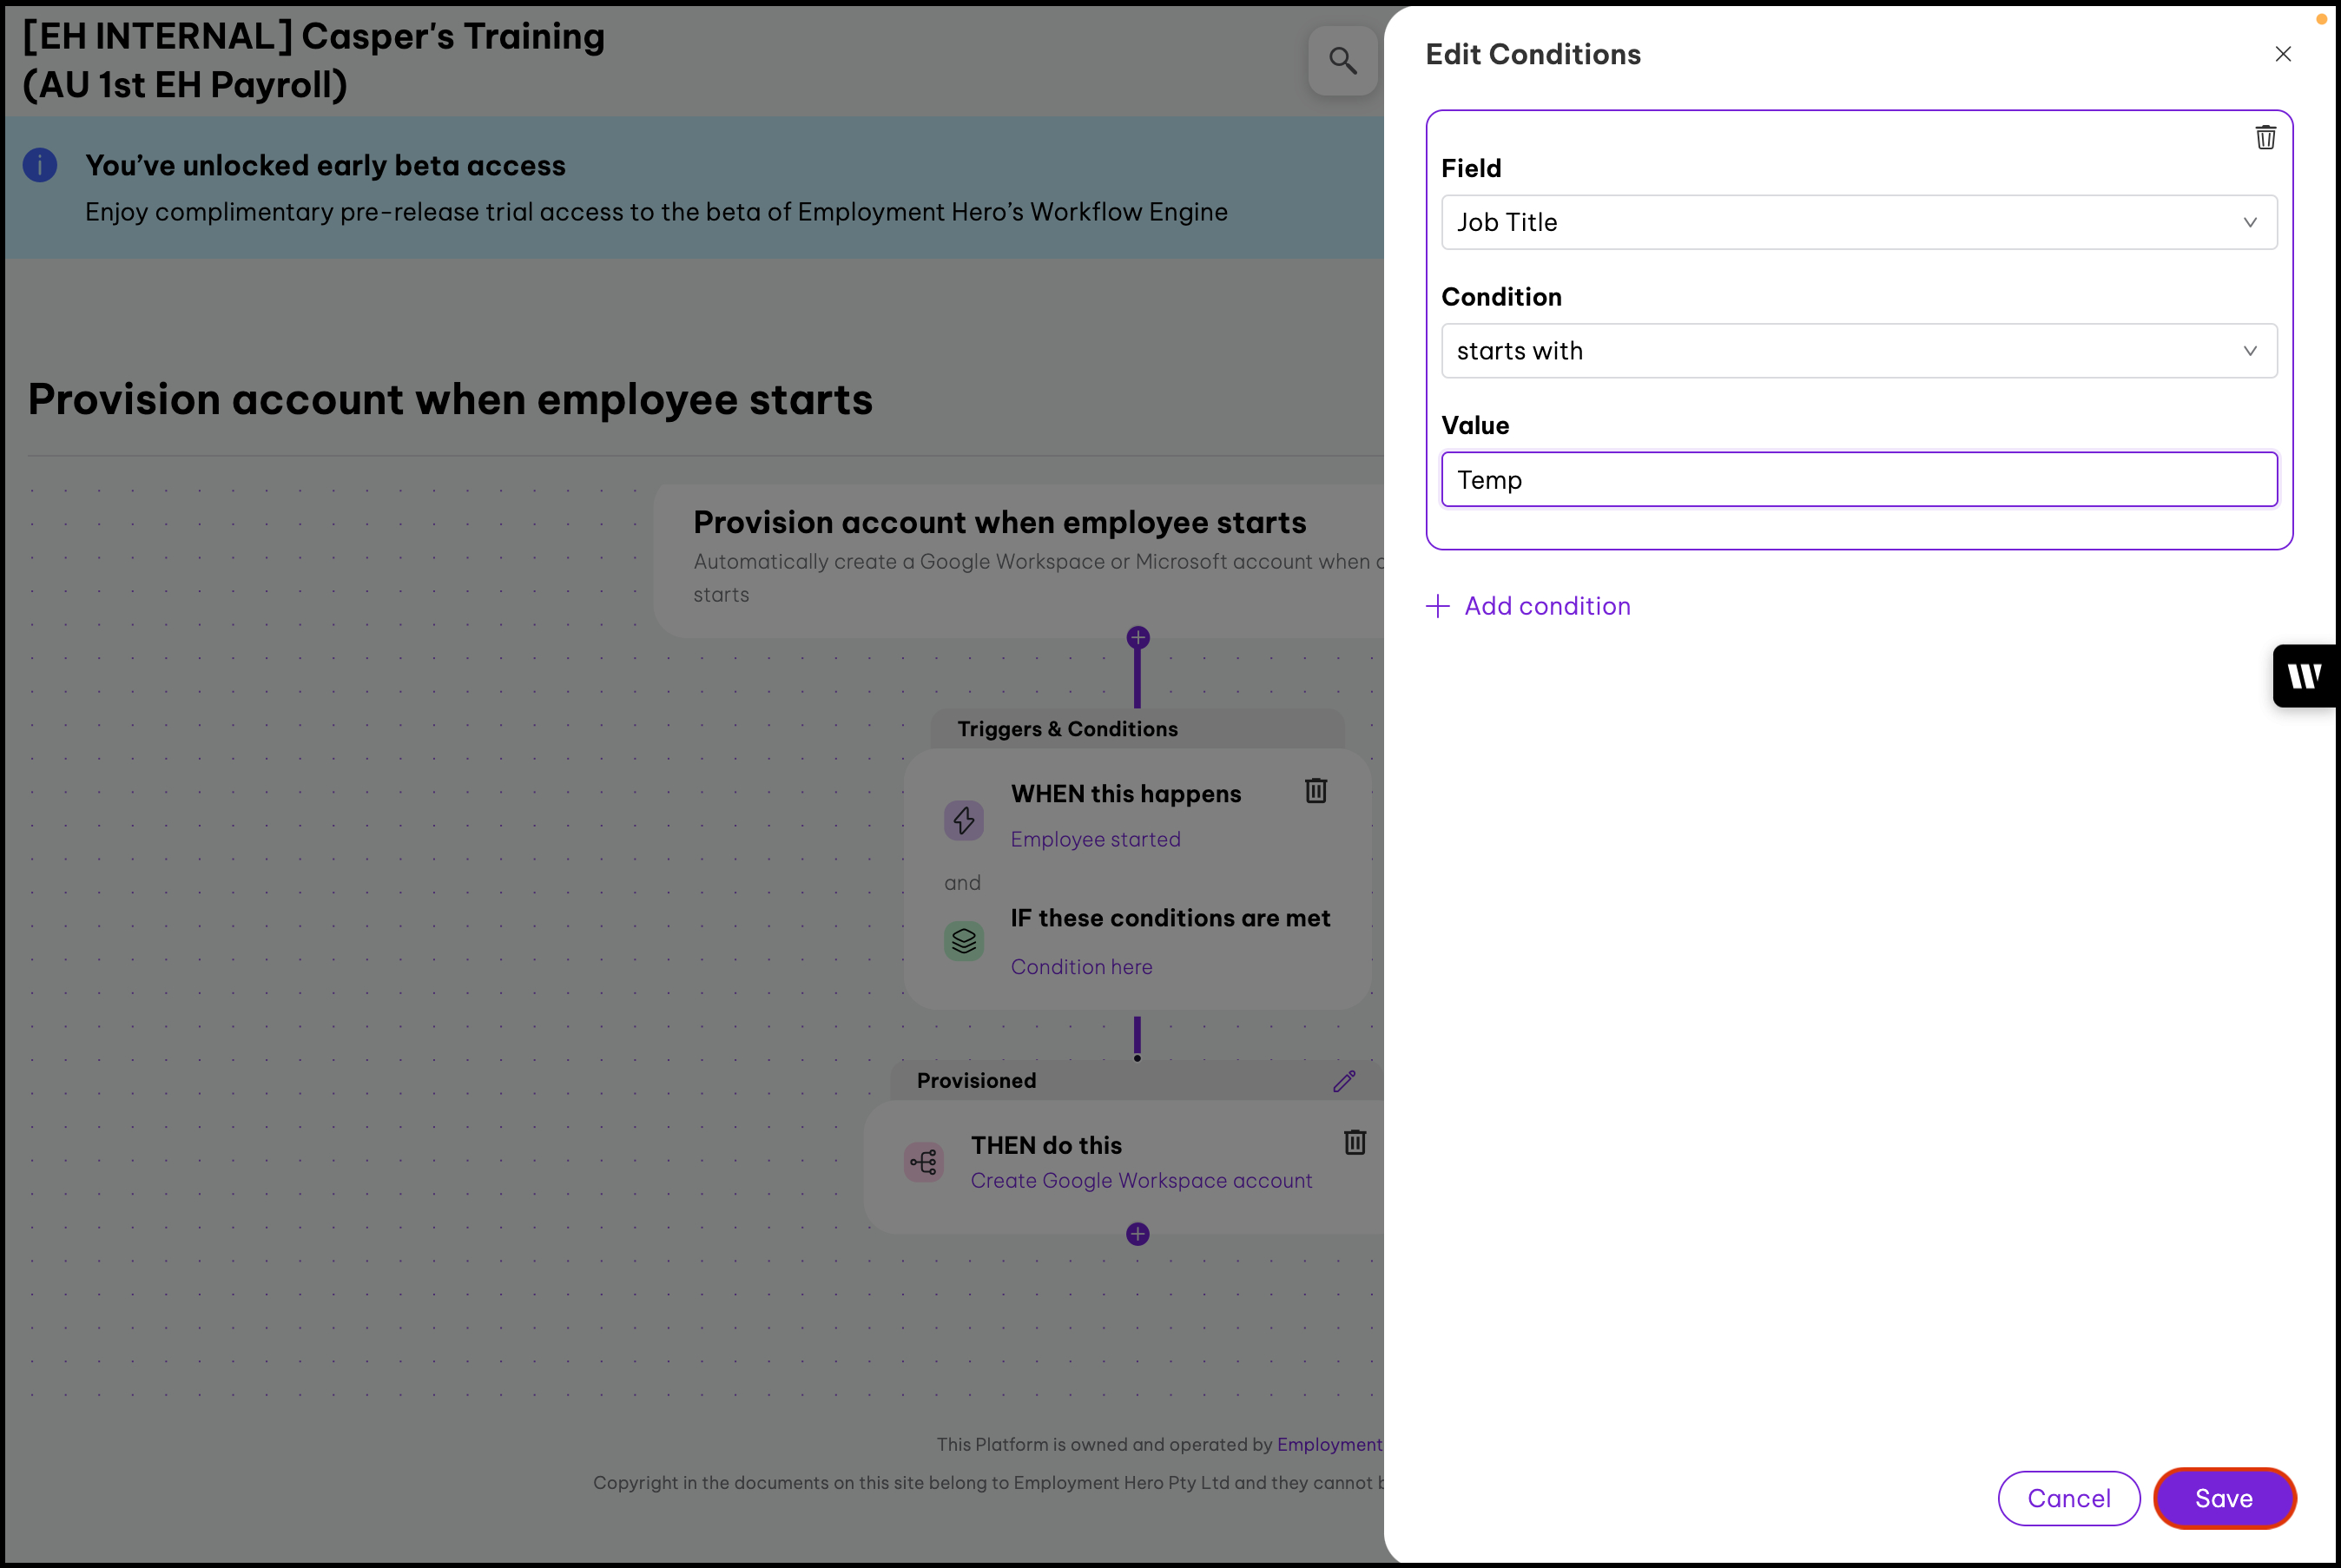
Task: Click the green layers condition icon
Action: (963, 941)
